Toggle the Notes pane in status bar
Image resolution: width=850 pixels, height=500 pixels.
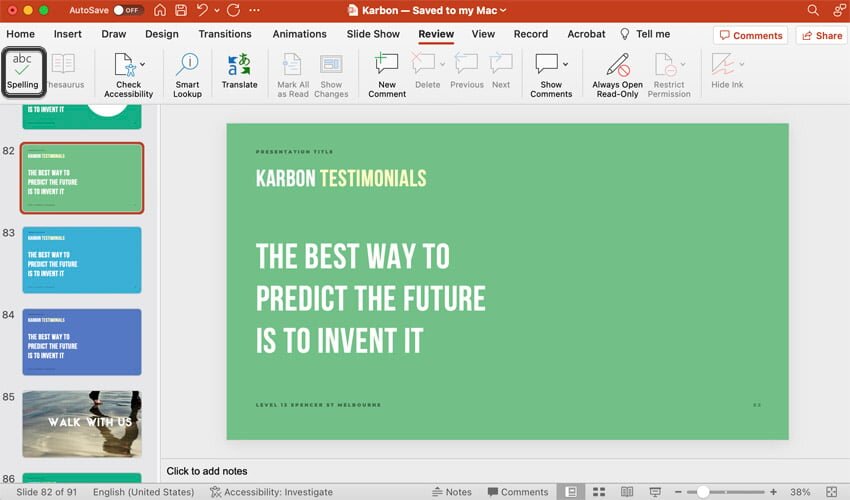tap(452, 492)
